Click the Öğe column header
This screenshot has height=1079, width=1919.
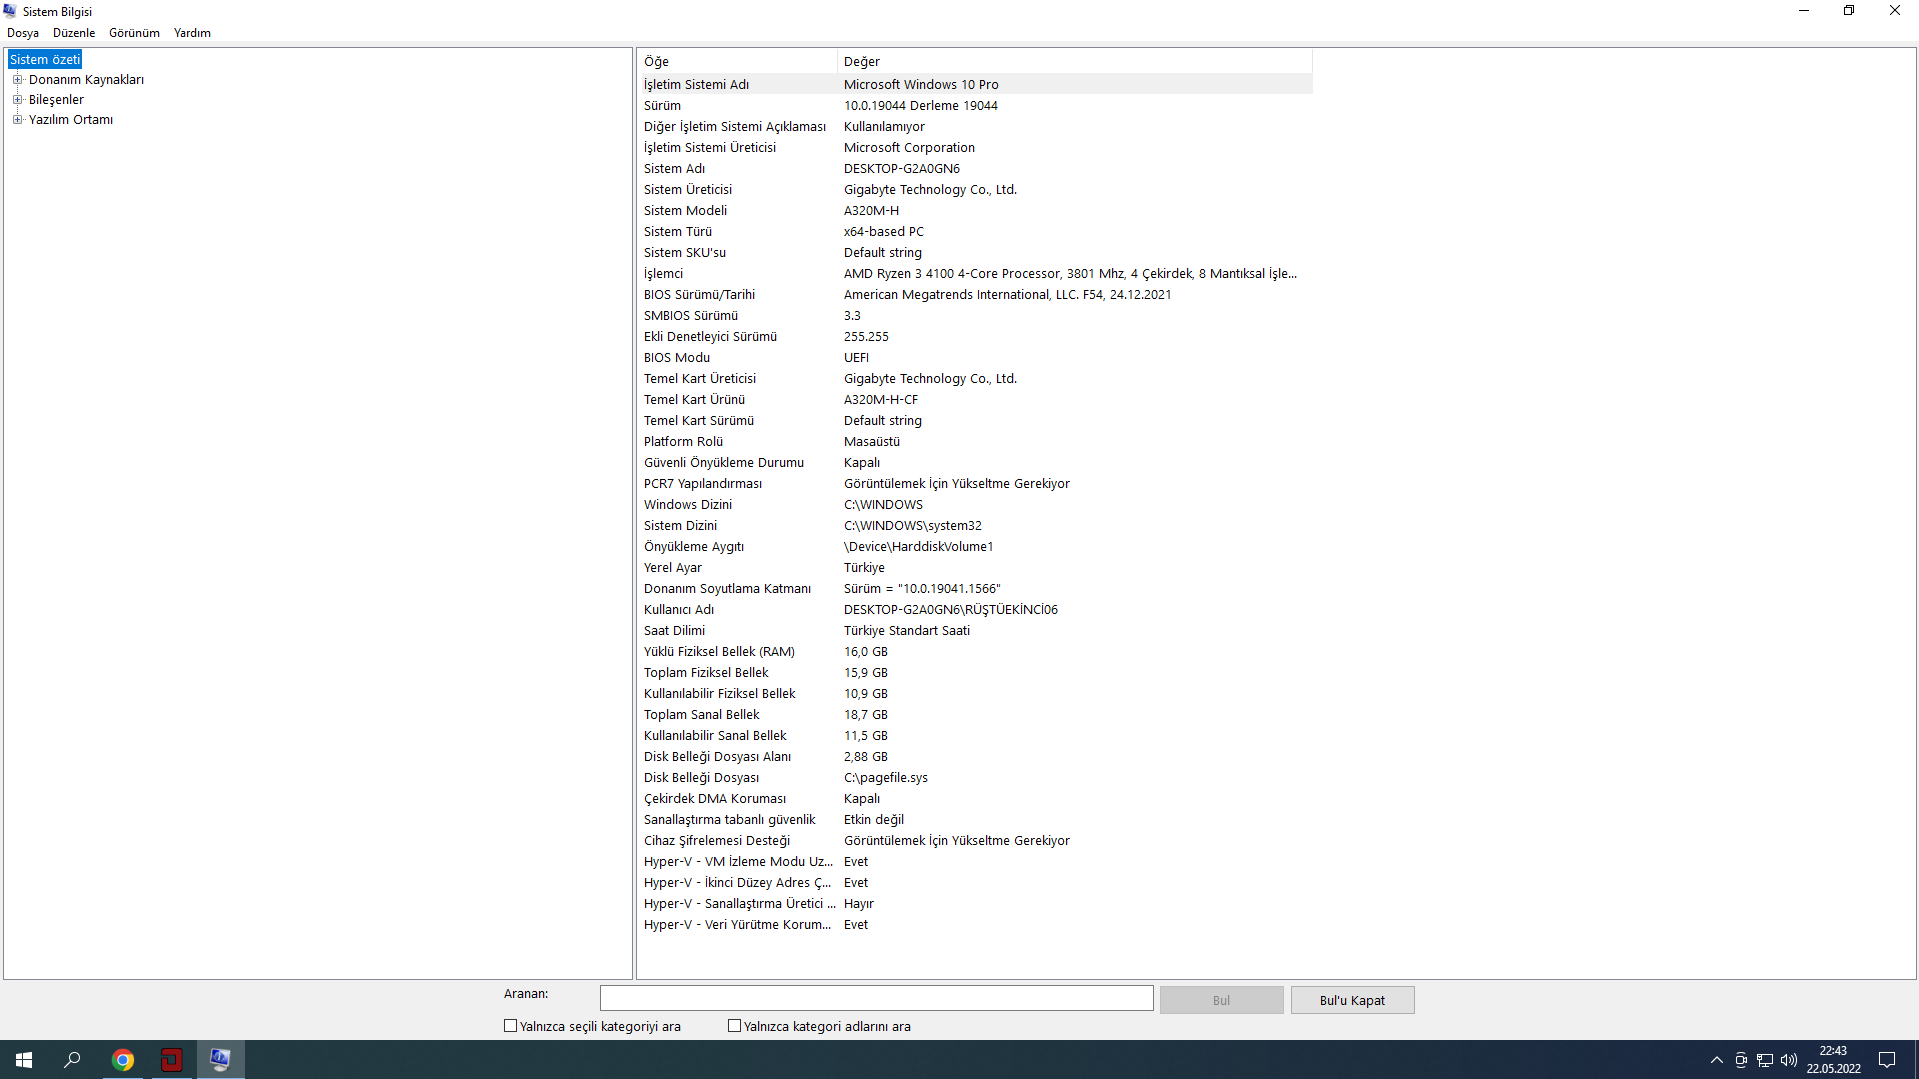[x=737, y=62]
